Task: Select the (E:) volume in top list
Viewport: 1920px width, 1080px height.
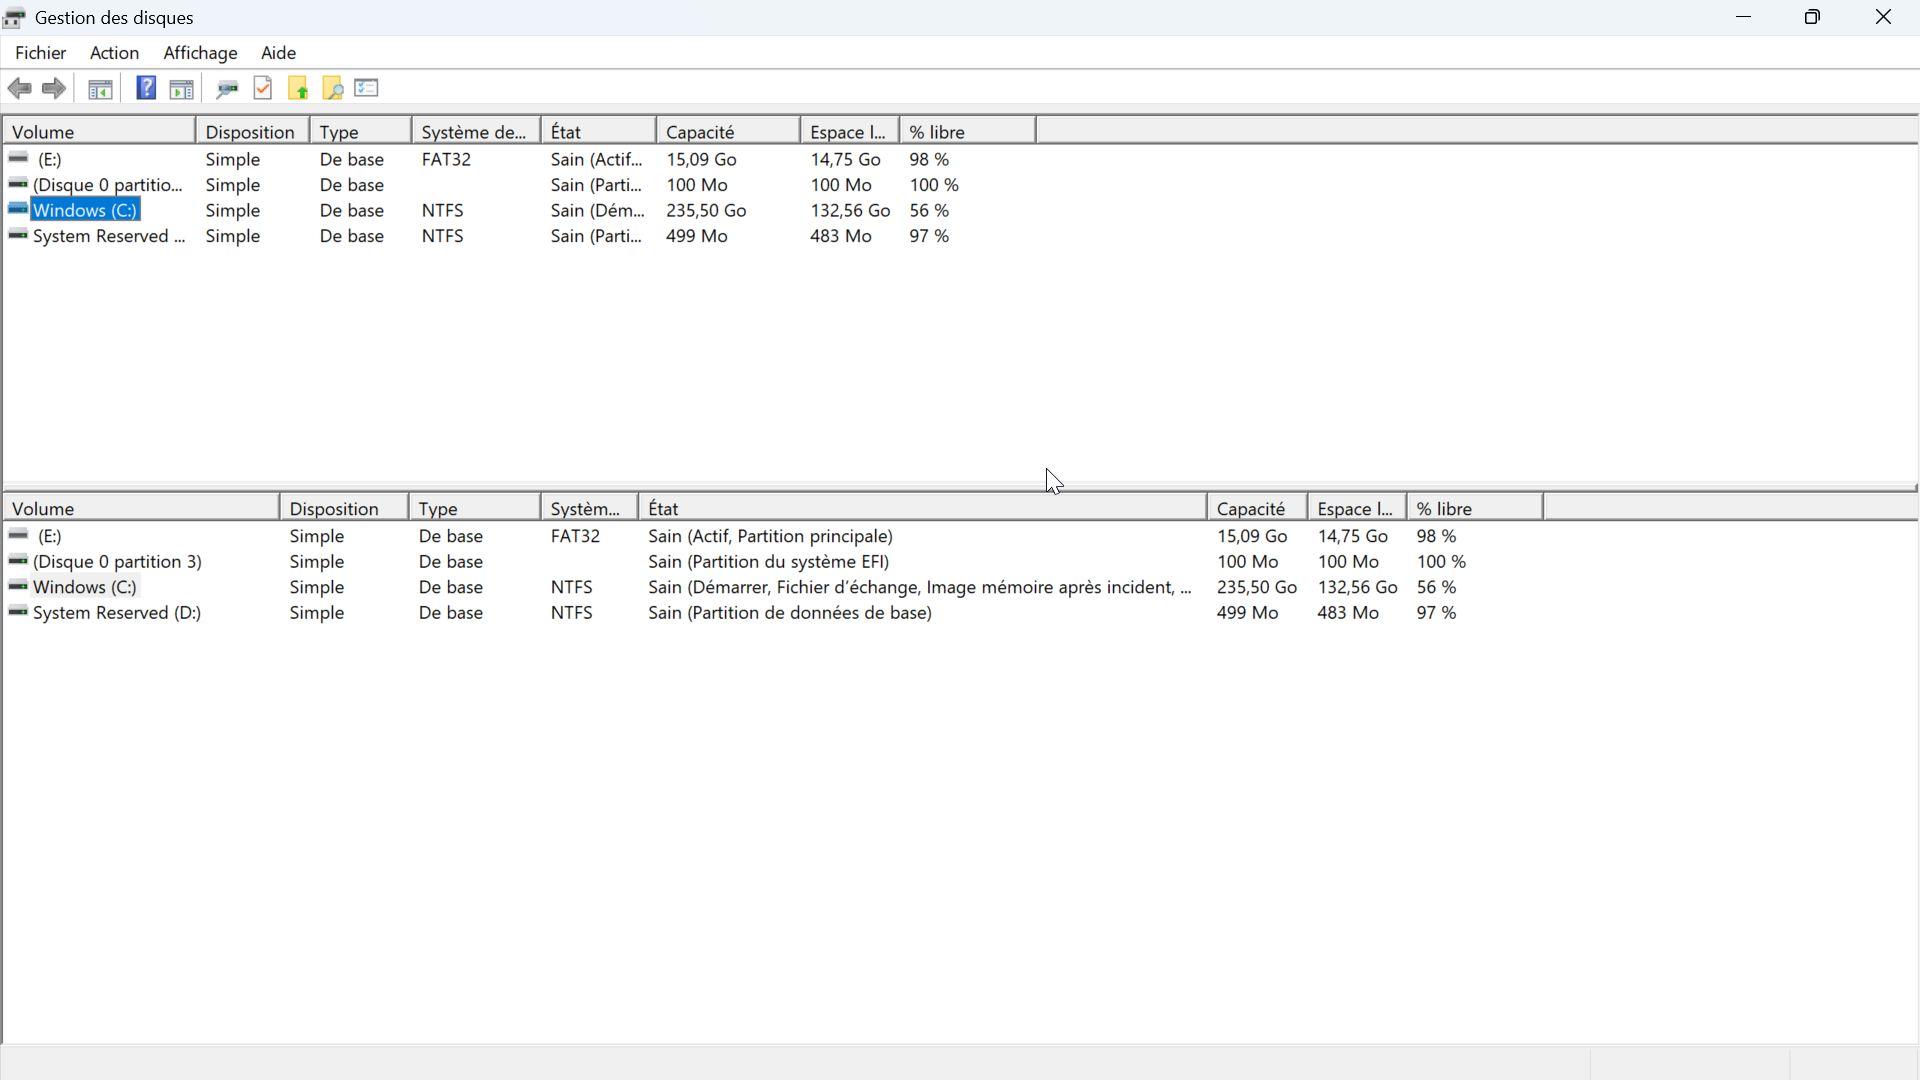Action: tap(48, 160)
